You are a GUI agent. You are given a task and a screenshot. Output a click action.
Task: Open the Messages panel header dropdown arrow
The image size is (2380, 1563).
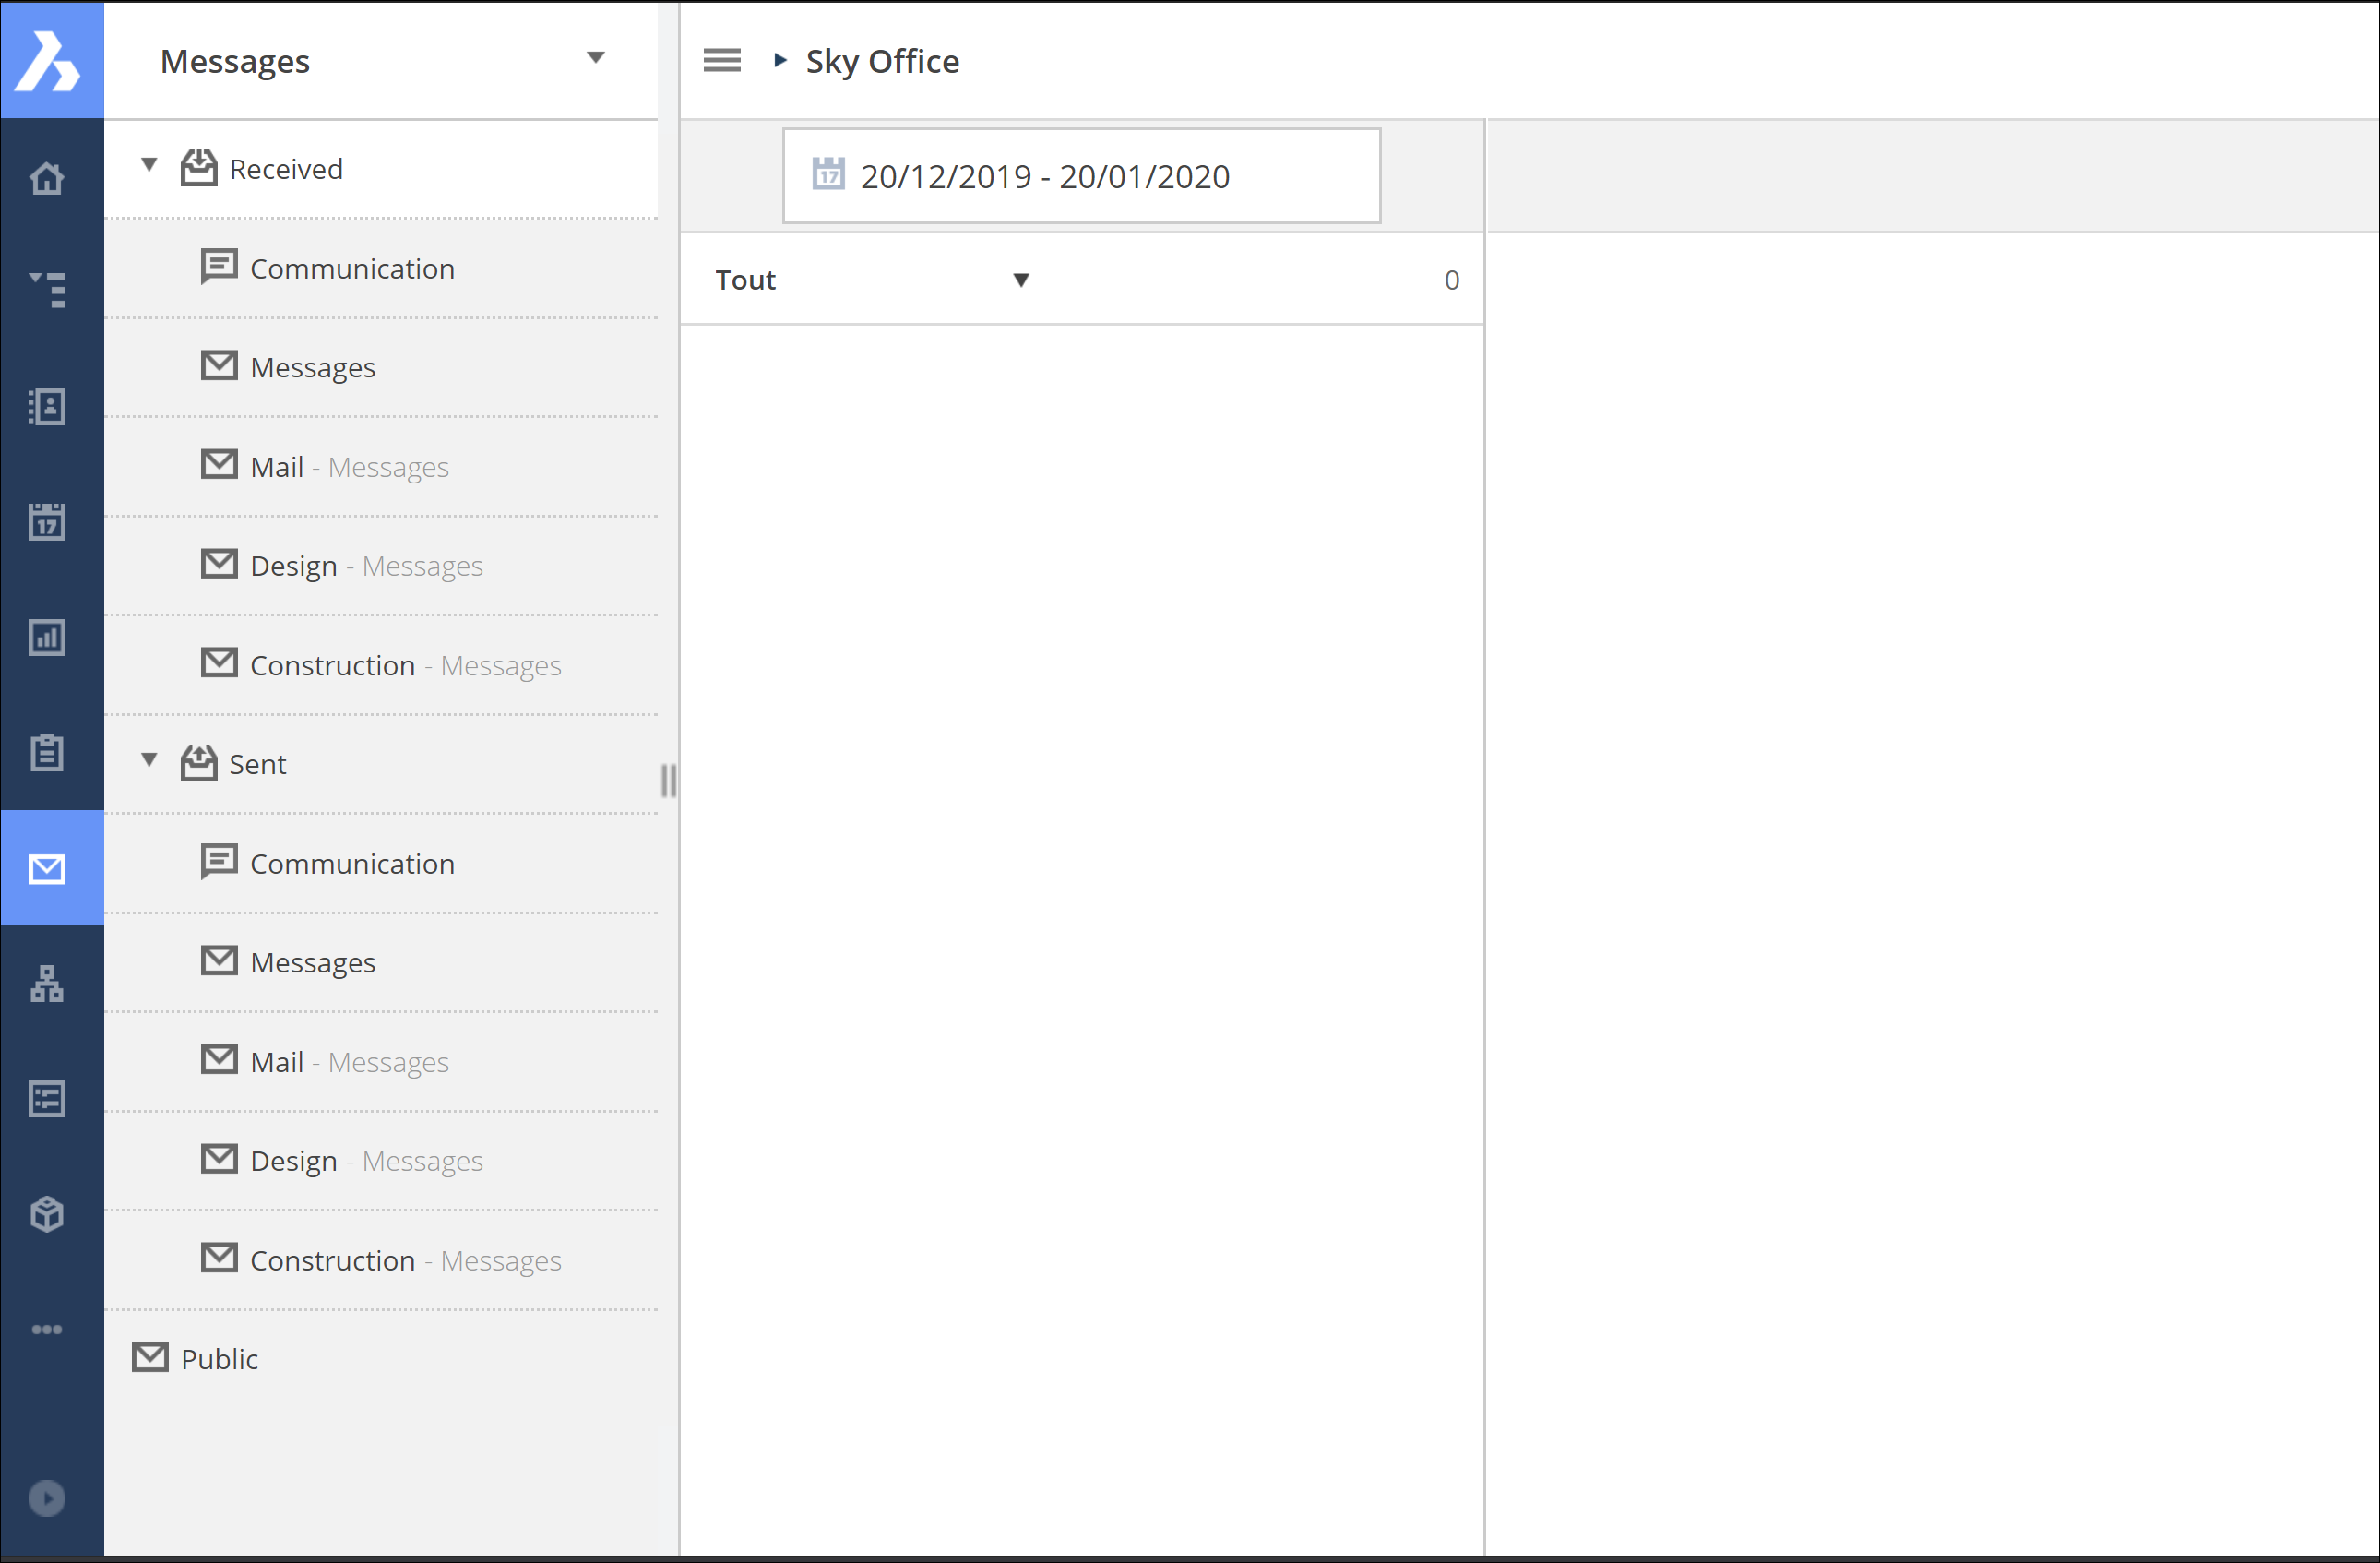[596, 58]
